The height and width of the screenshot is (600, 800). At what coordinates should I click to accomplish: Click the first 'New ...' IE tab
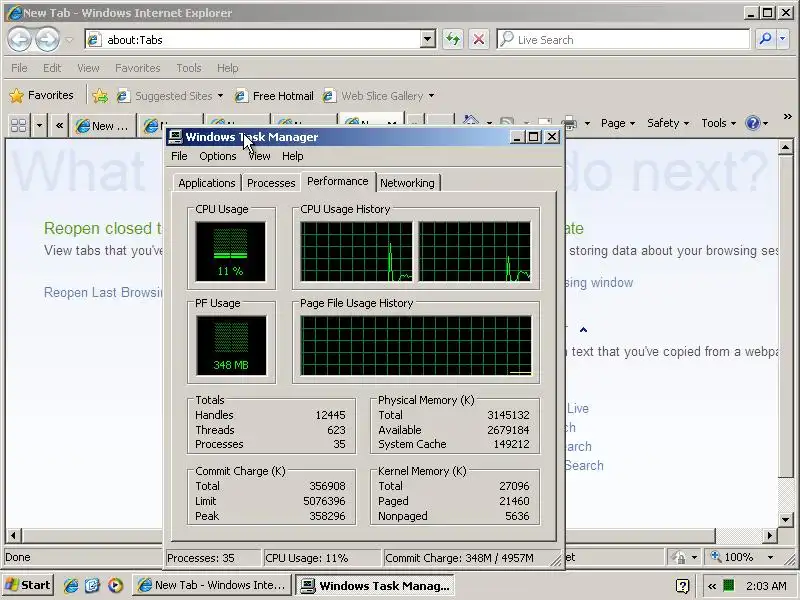click(x=103, y=126)
